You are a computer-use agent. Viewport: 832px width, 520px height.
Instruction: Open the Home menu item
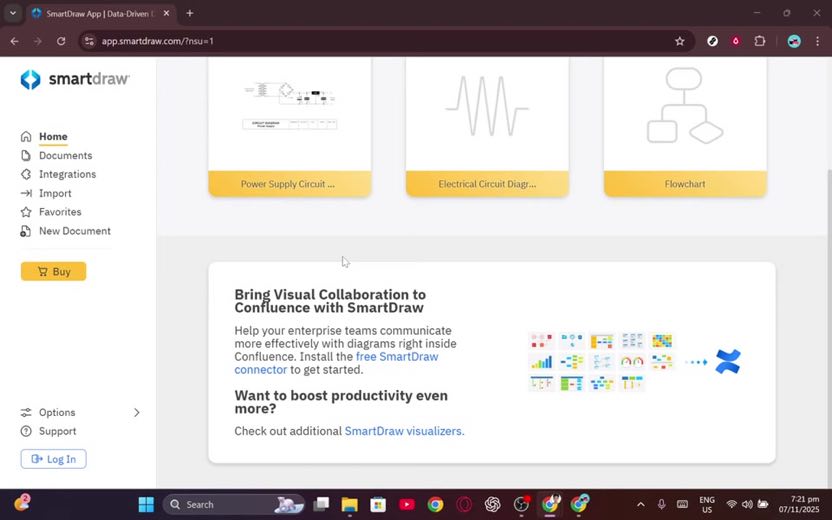[x=53, y=136]
